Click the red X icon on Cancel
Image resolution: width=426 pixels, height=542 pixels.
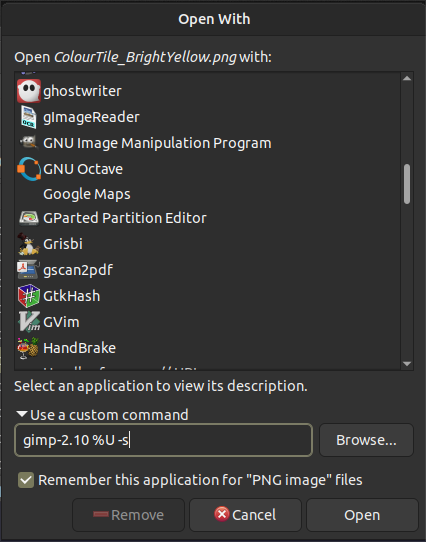(x=222, y=514)
